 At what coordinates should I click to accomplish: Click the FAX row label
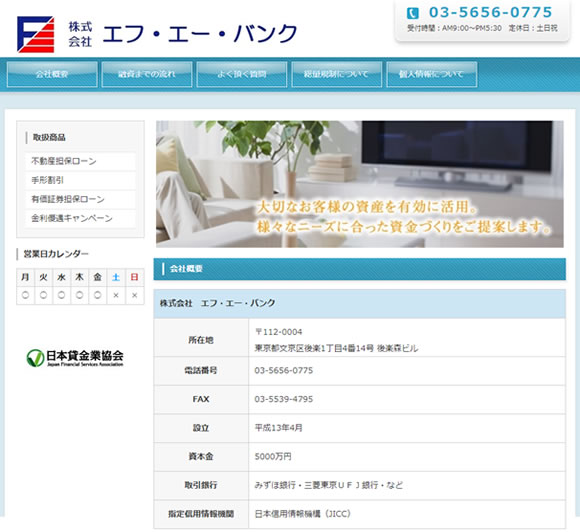(x=201, y=399)
